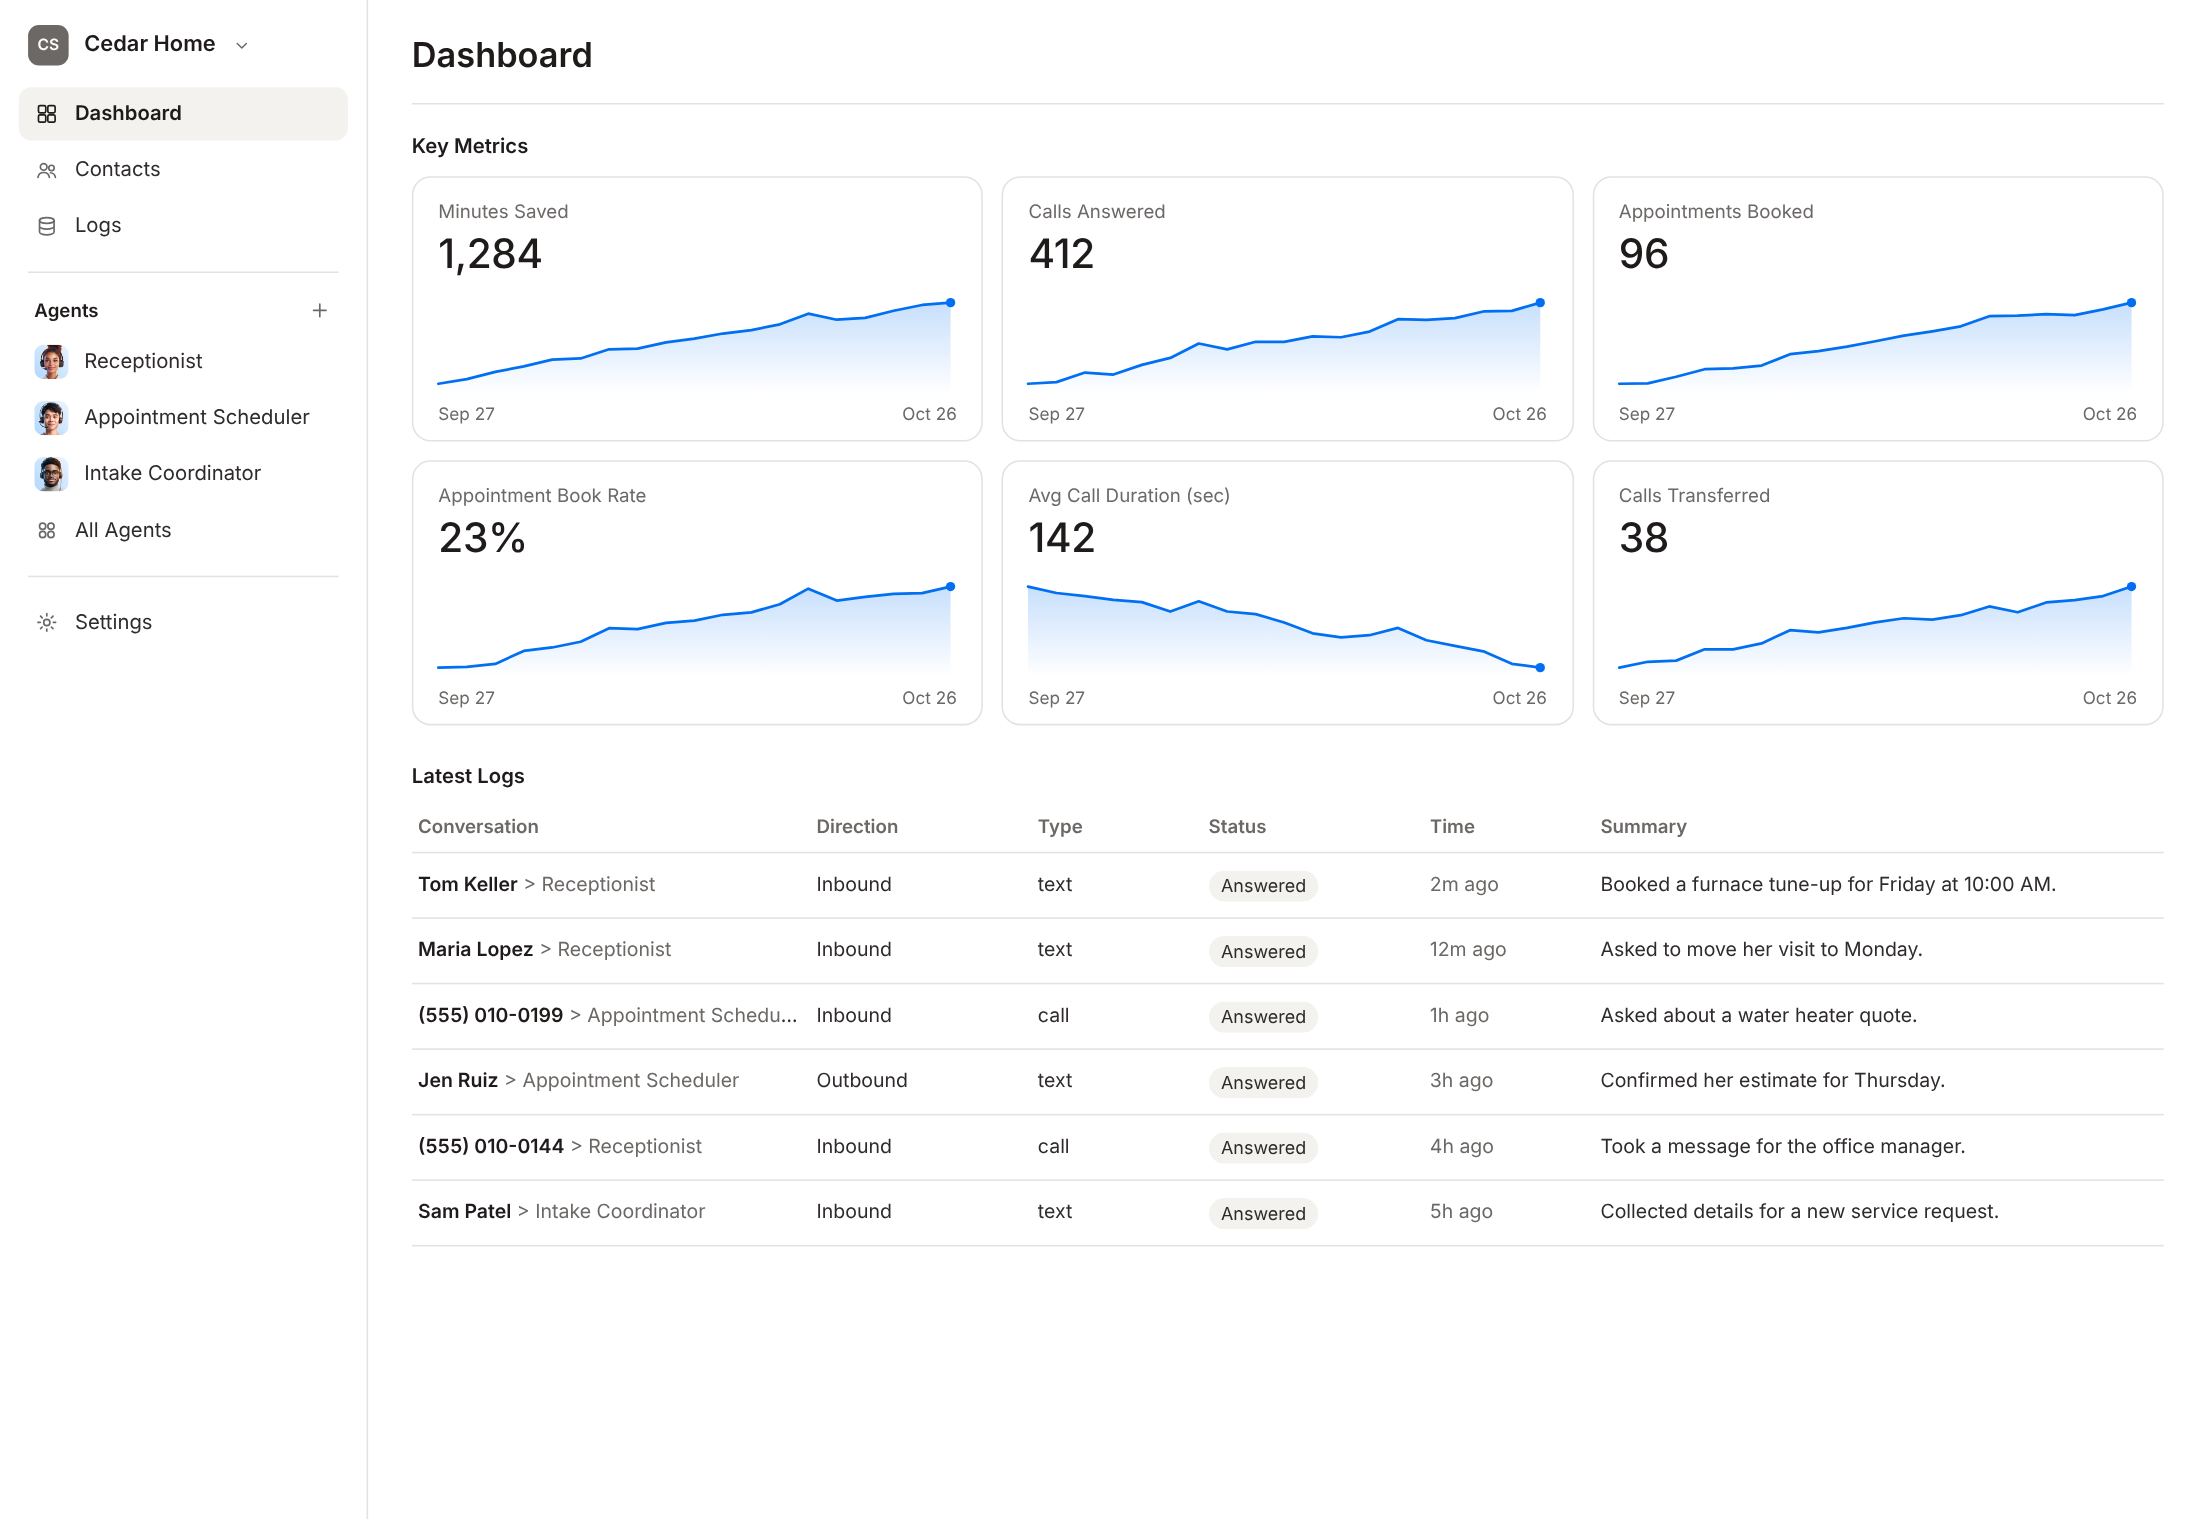
Task: Open the Jen Ruiz conversation log
Action: 1287,1081
